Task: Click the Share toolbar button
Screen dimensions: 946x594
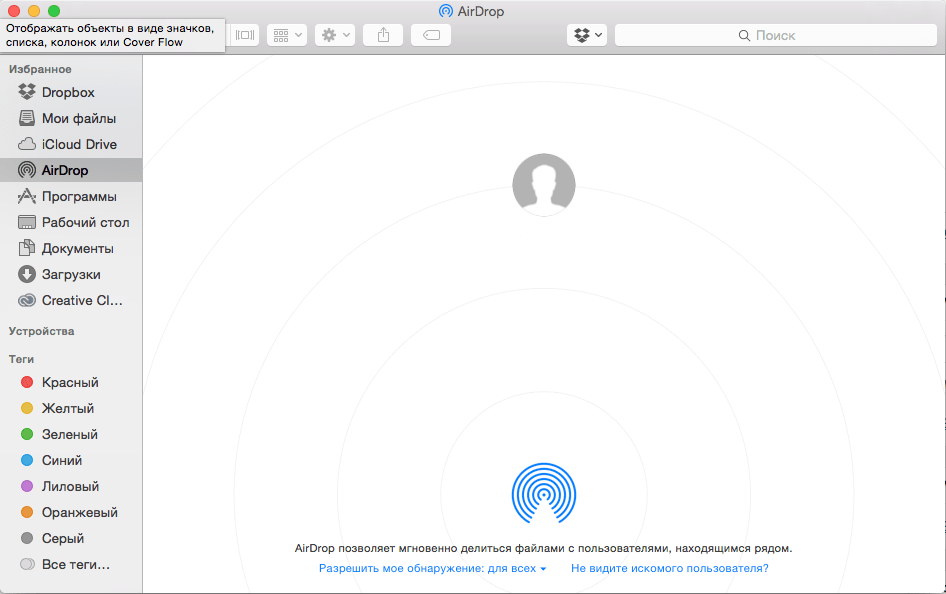Action: (383, 35)
